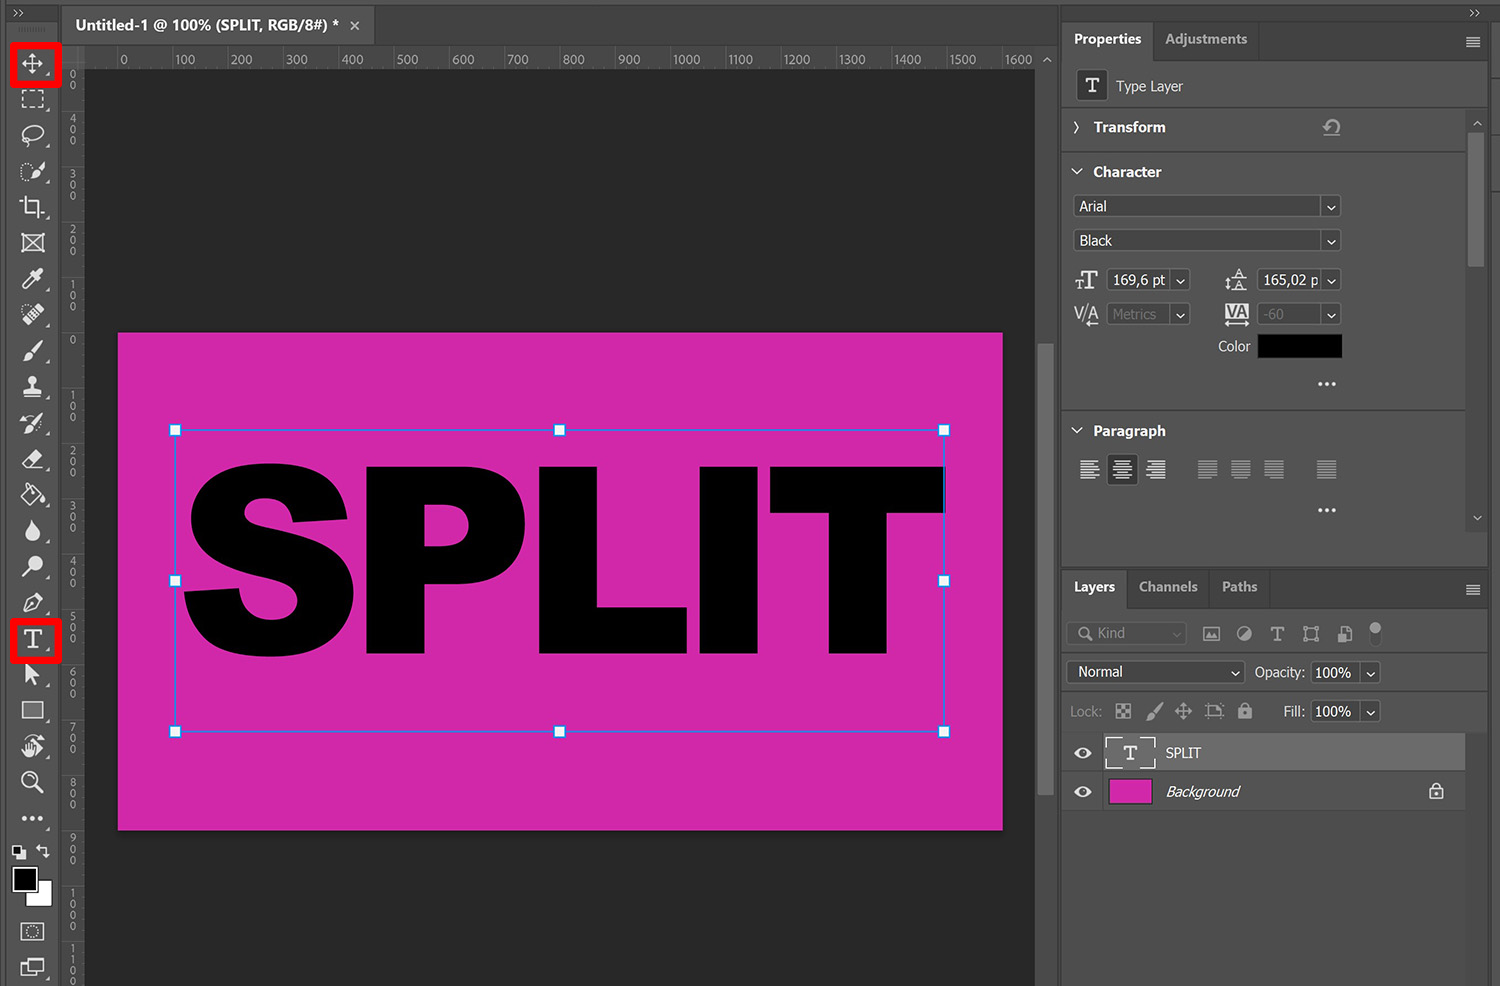
Task: Open the text Color picker
Action: (x=1299, y=346)
